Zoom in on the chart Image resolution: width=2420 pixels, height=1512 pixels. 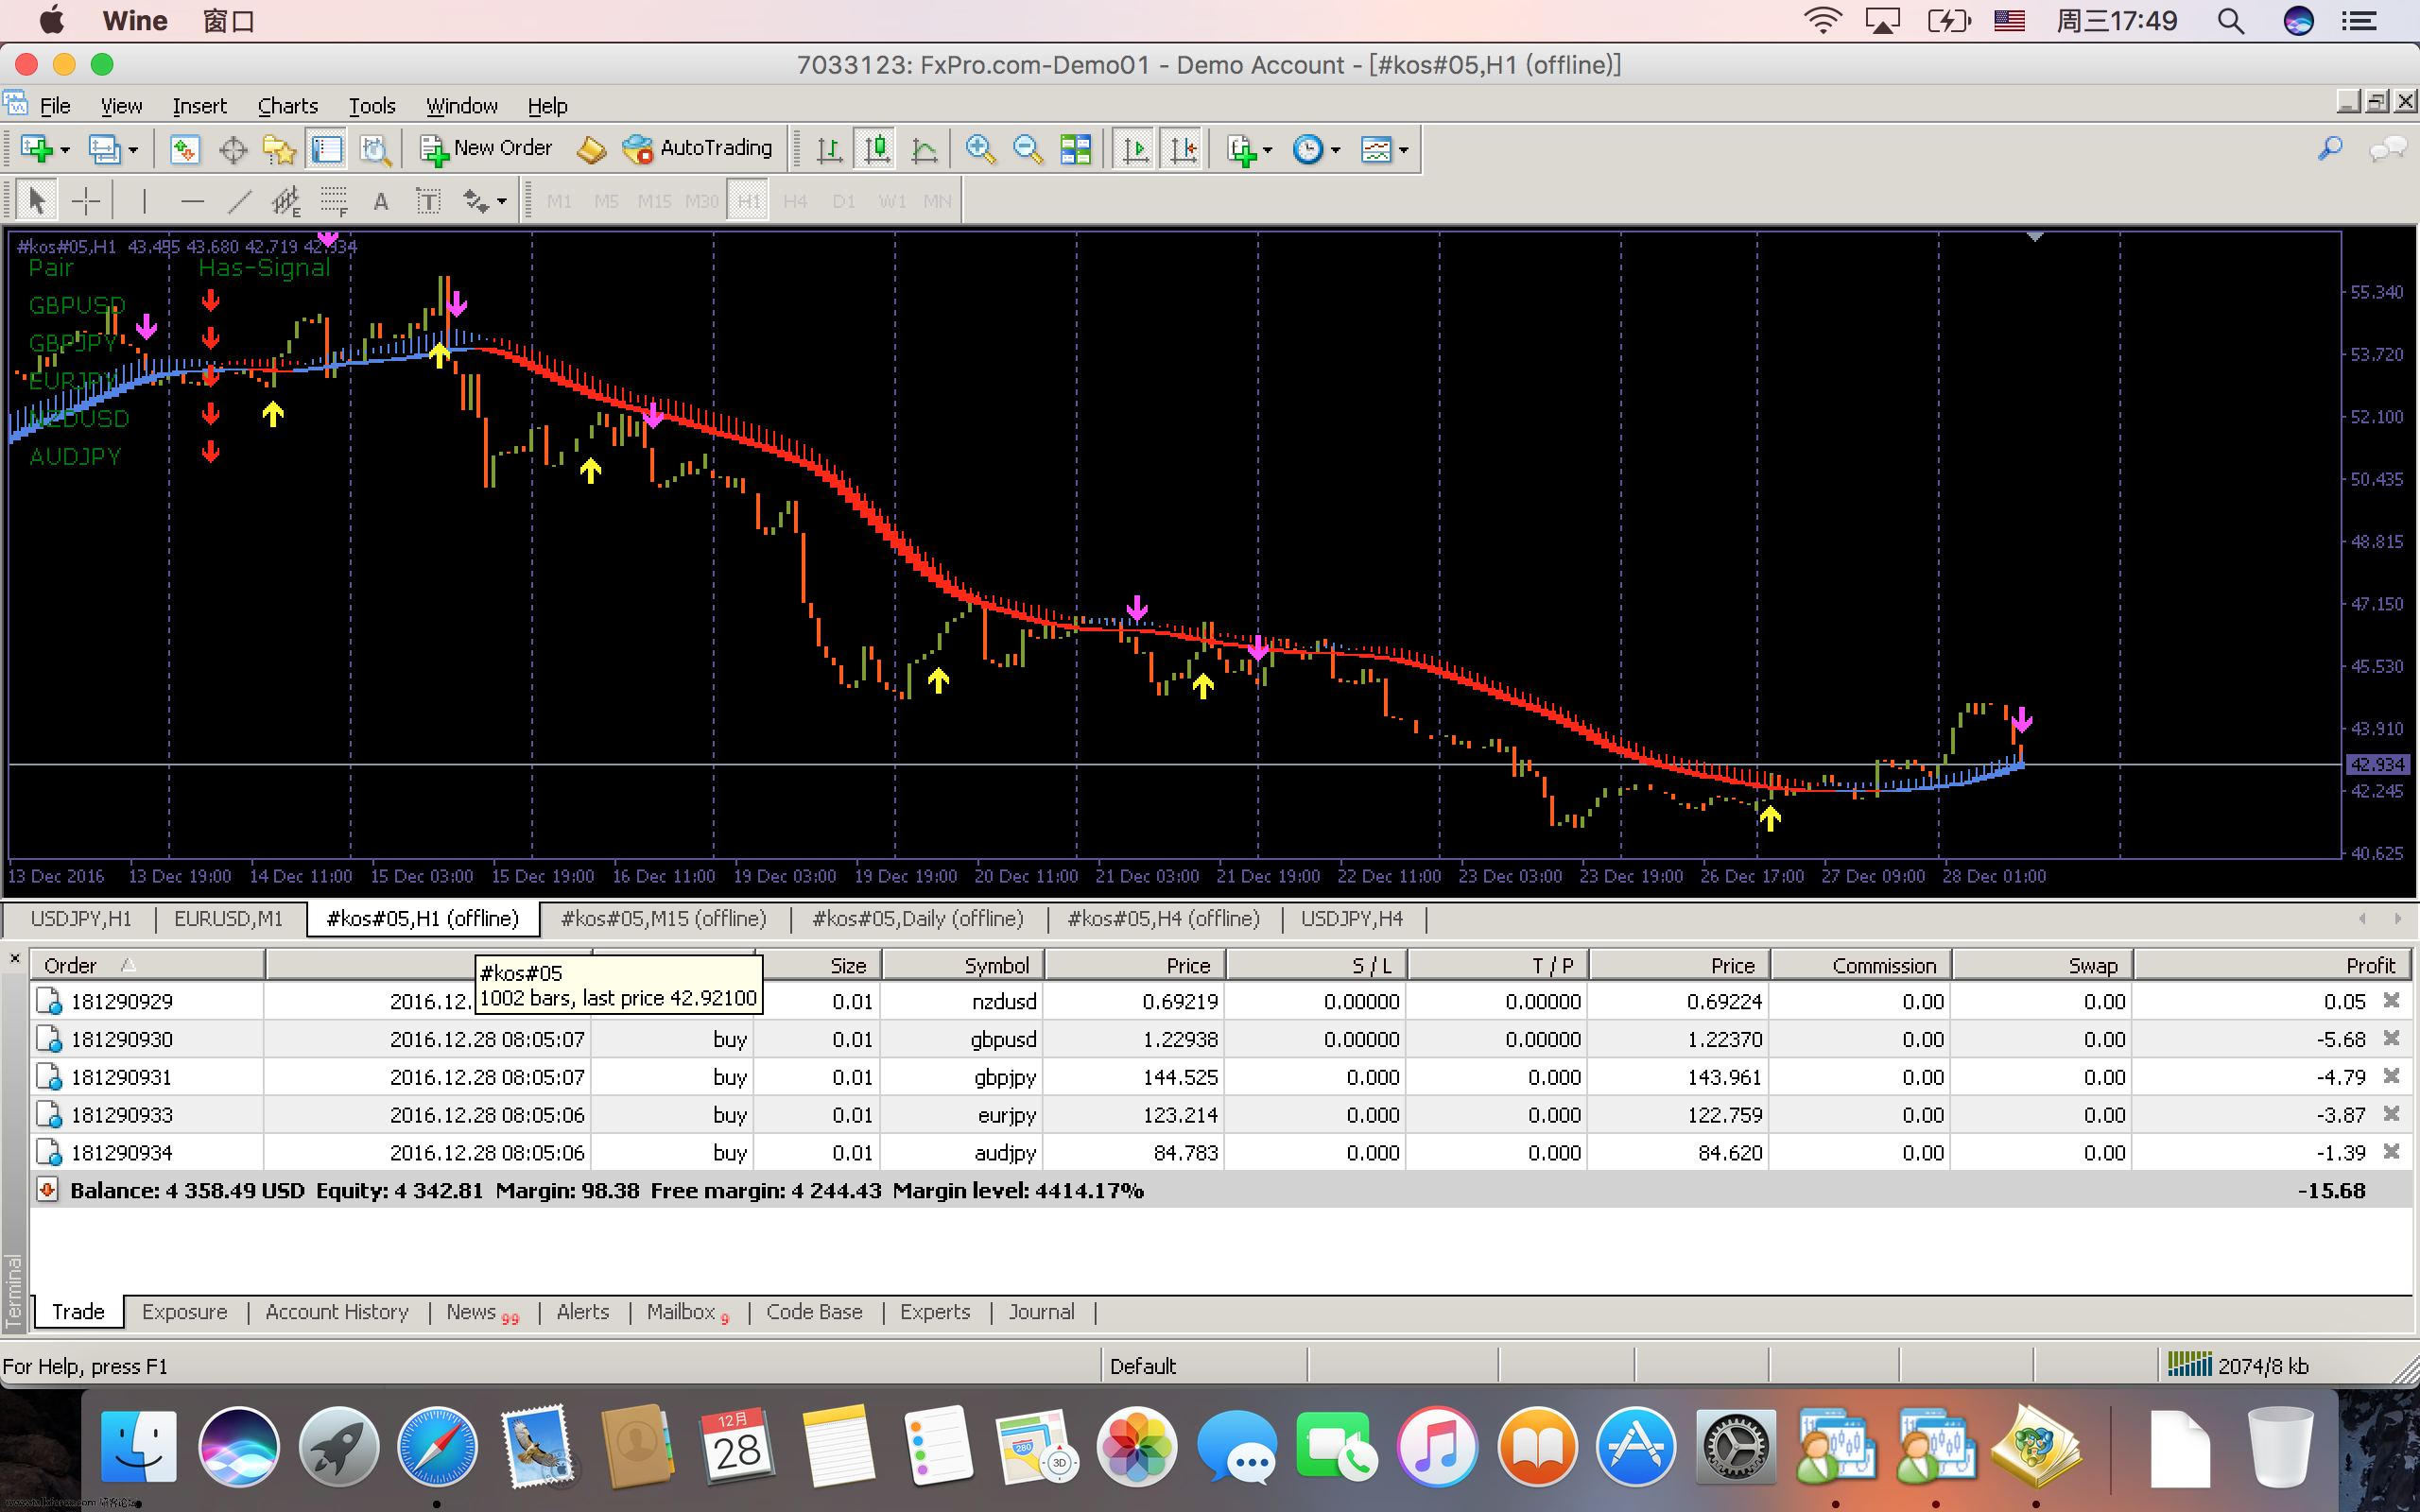click(980, 149)
